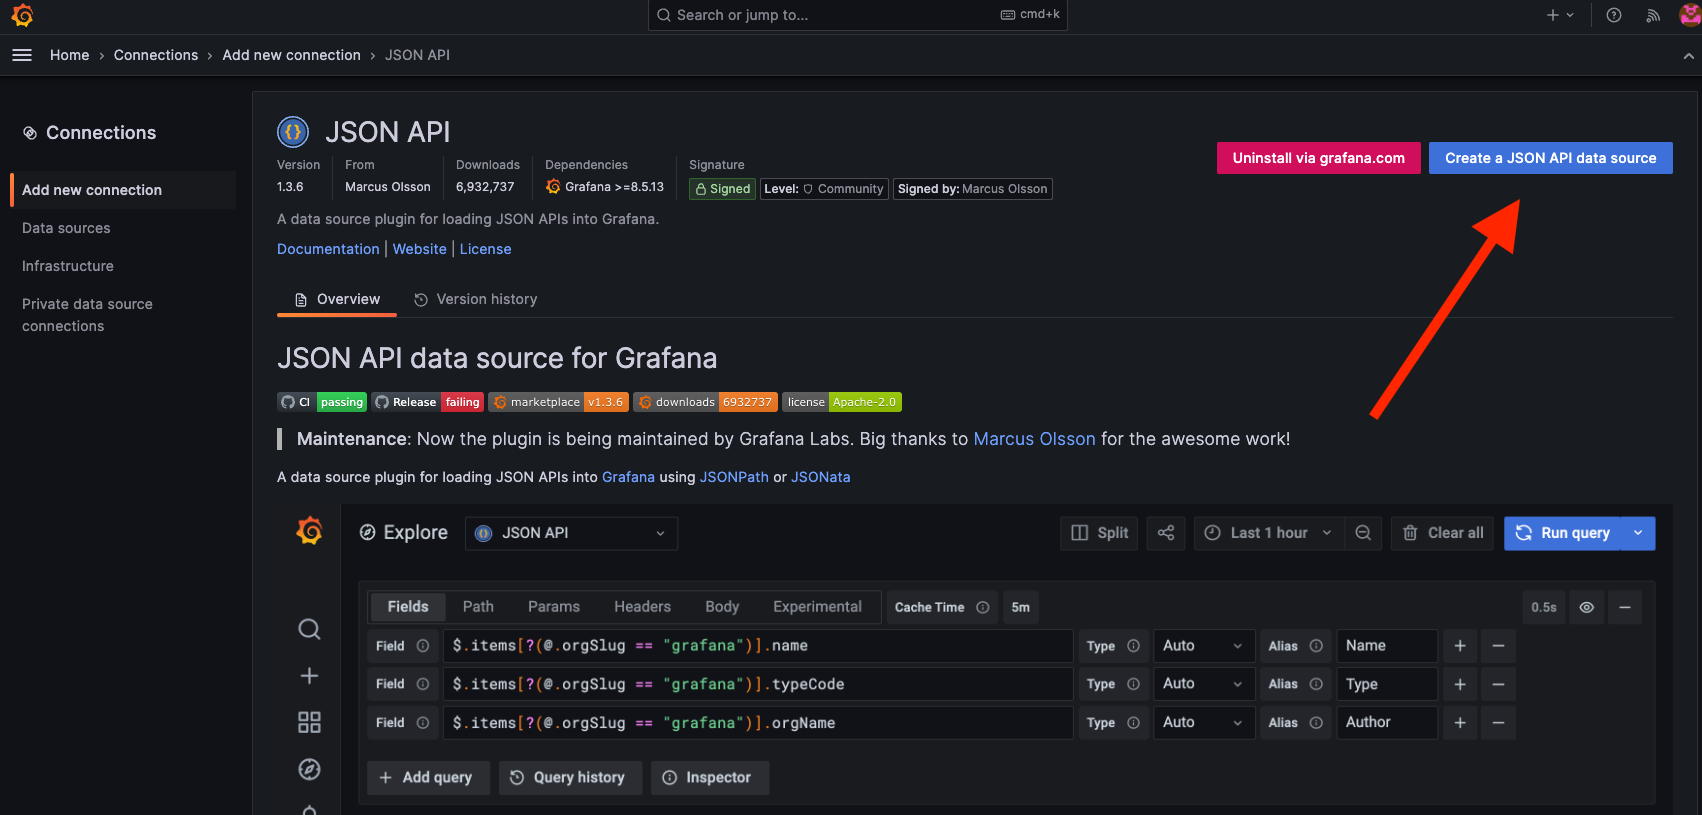The width and height of the screenshot is (1702, 815).
Task: Switch to the Version history tab
Action: tap(475, 299)
